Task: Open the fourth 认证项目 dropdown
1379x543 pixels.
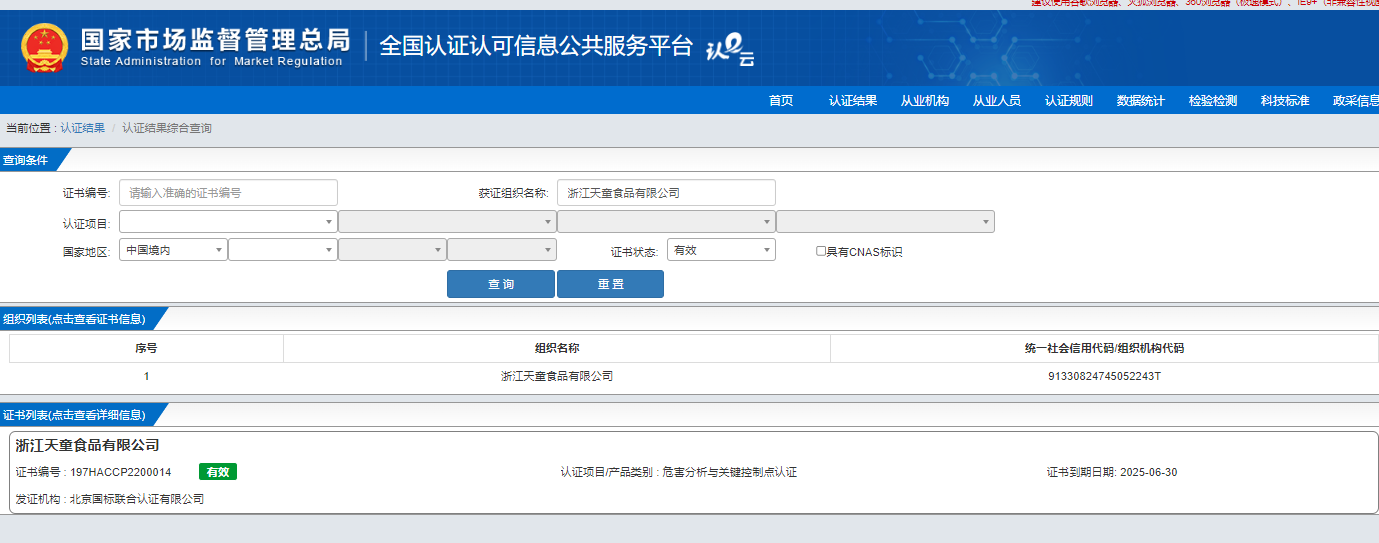Action: (x=885, y=221)
